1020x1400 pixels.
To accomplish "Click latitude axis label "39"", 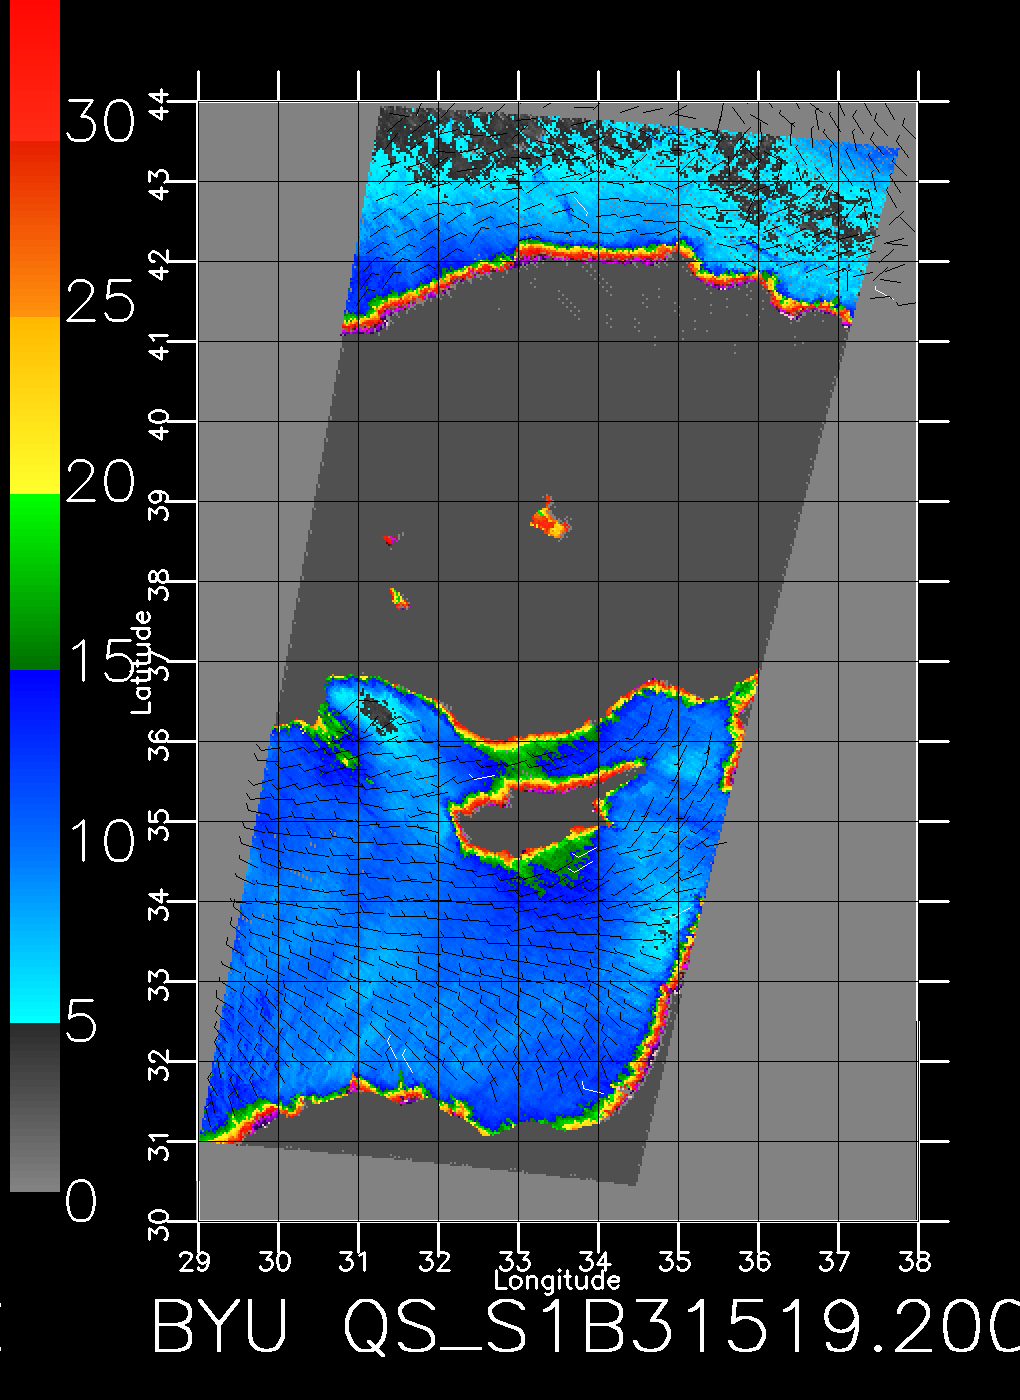I will click(x=160, y=503).
